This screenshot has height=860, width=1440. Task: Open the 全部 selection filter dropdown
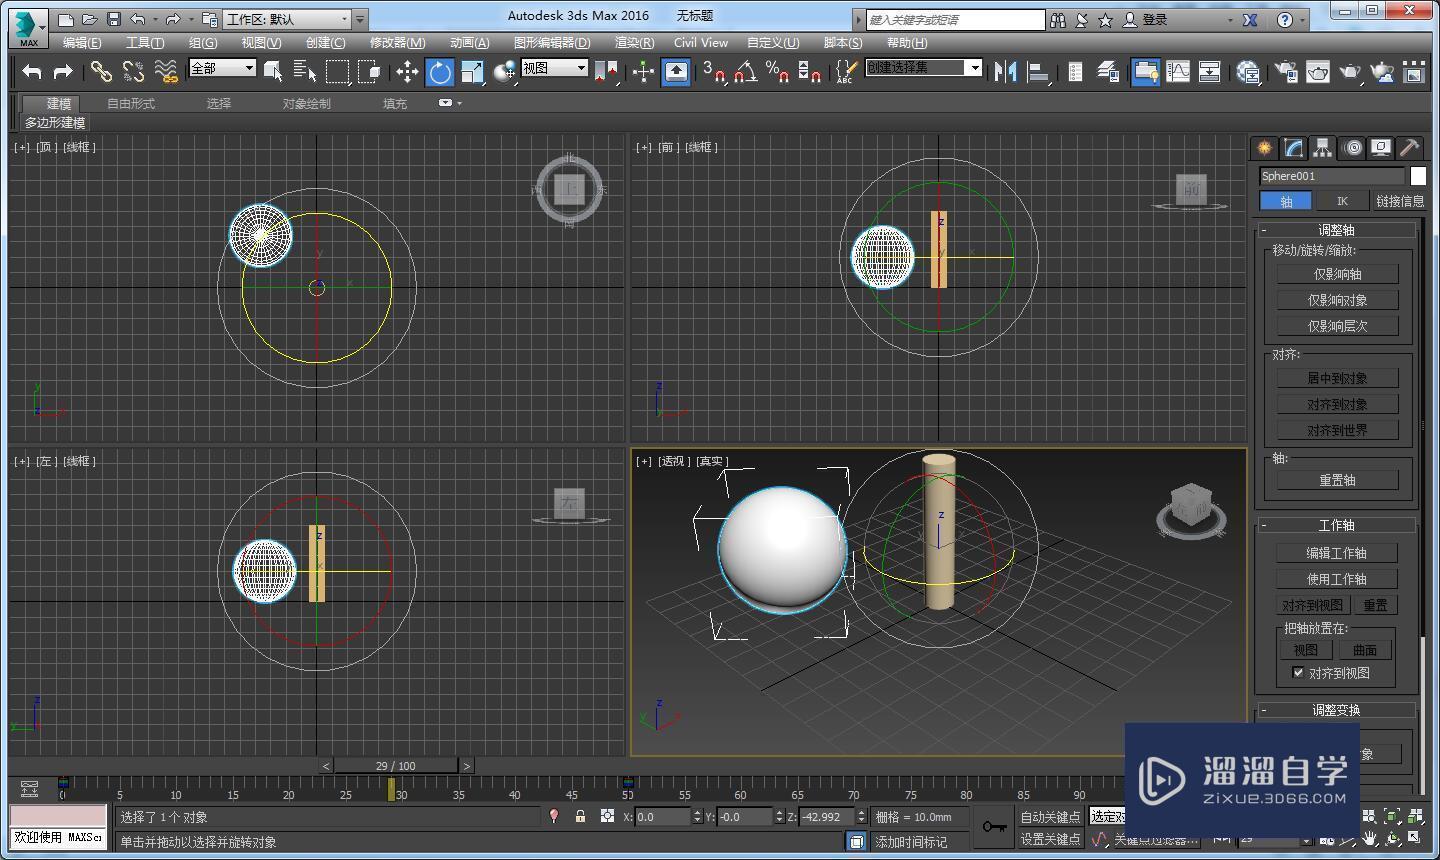coord(222,68)
